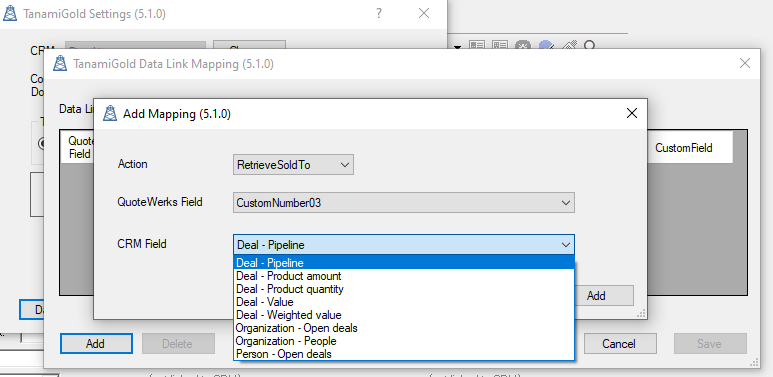
Task: Select 'Deal - Pipeline' from the CRM Field list
Action: point(404,263)
